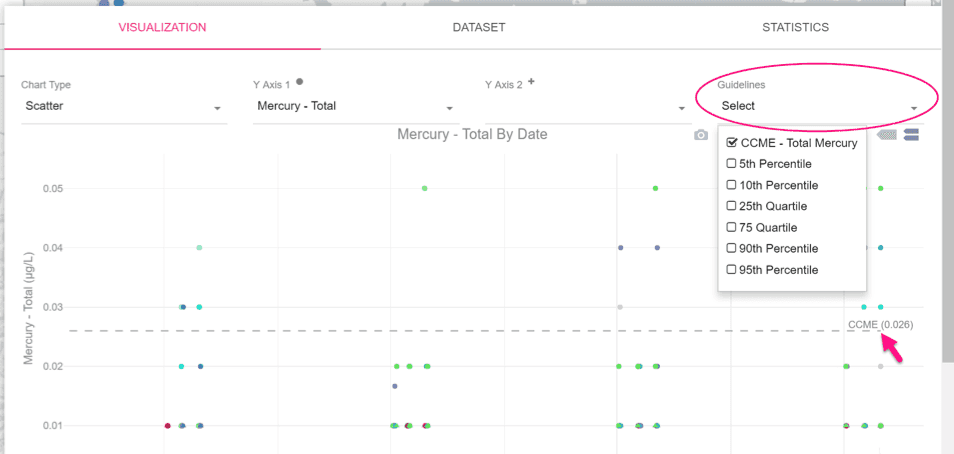Click the chart title Mercury - Total By Date
954x454 pixels.
coord(472,134)
